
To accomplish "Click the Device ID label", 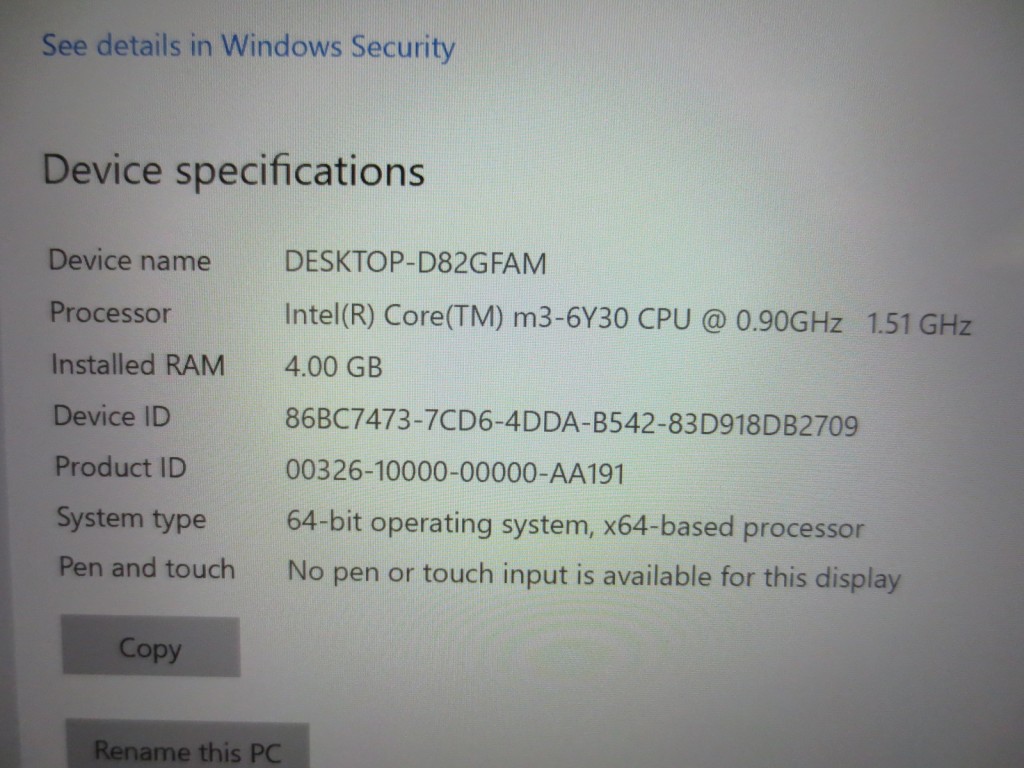I will [112, 416].
